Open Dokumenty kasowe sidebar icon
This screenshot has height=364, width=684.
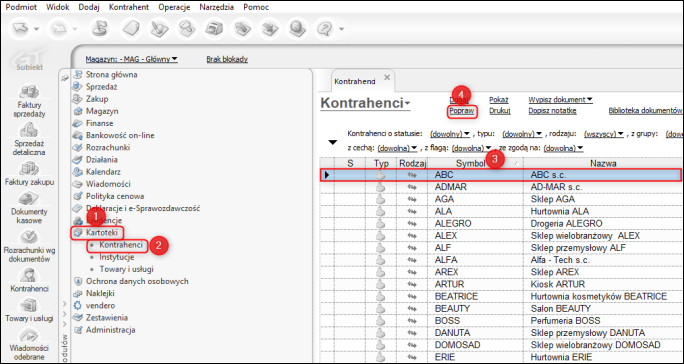[x=29, y=208]
